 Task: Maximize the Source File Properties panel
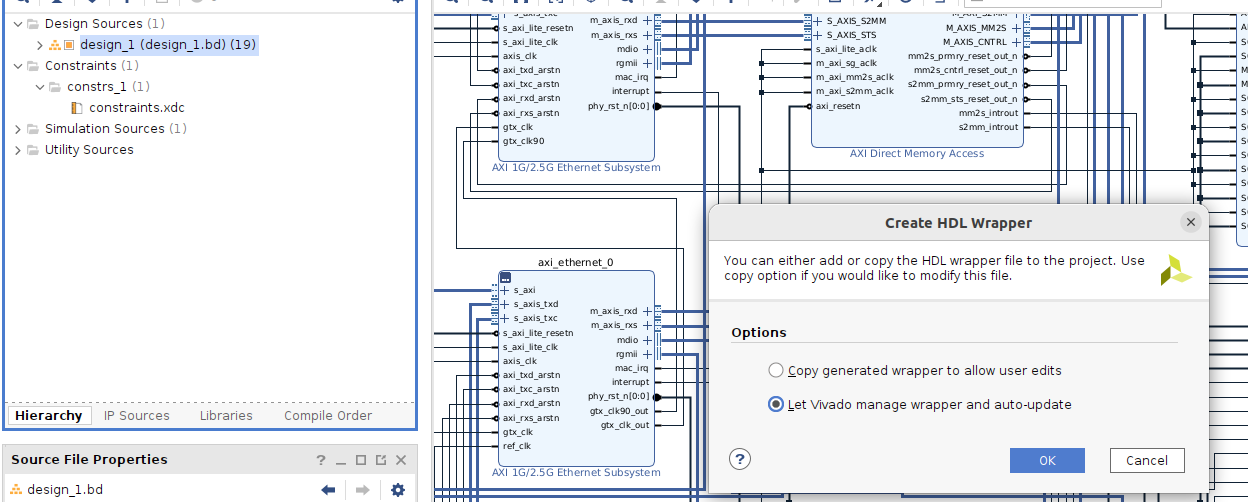click(361, 460)
